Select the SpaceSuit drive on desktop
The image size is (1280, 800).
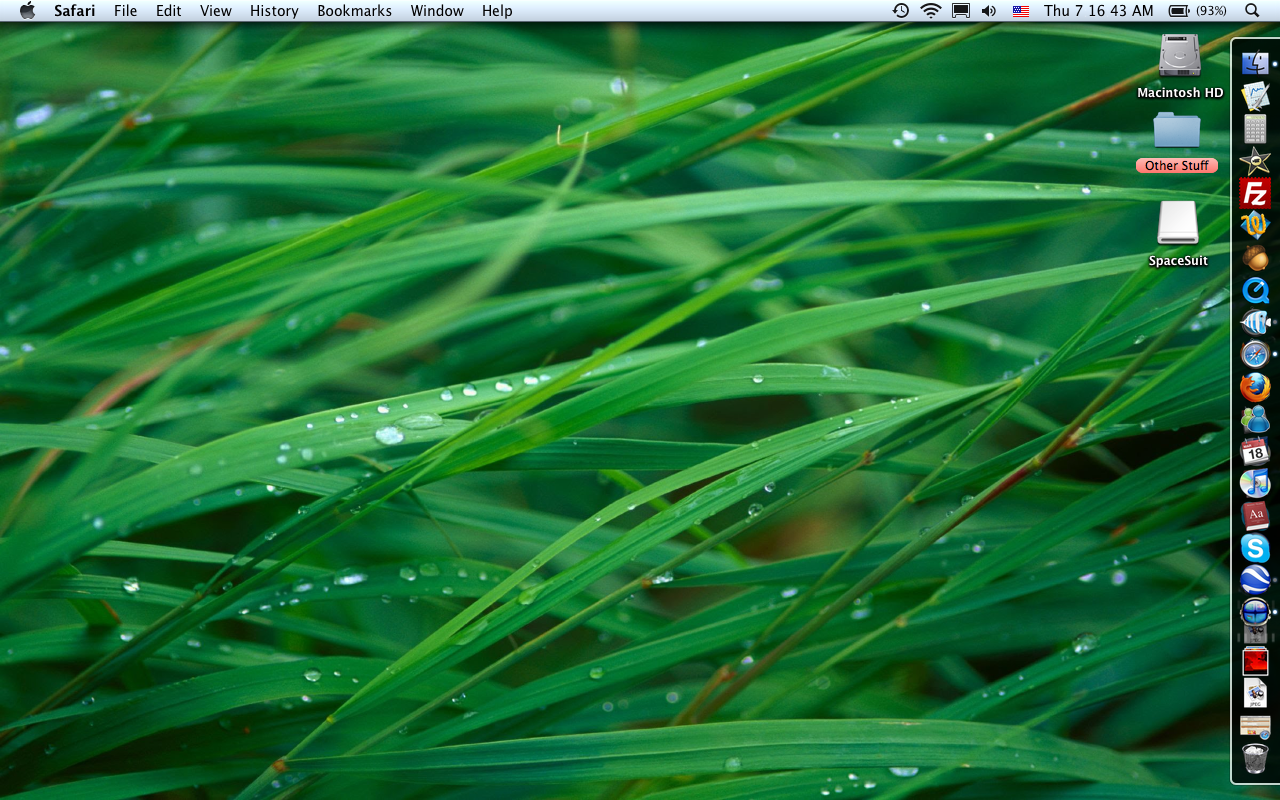pos(1177,223)
